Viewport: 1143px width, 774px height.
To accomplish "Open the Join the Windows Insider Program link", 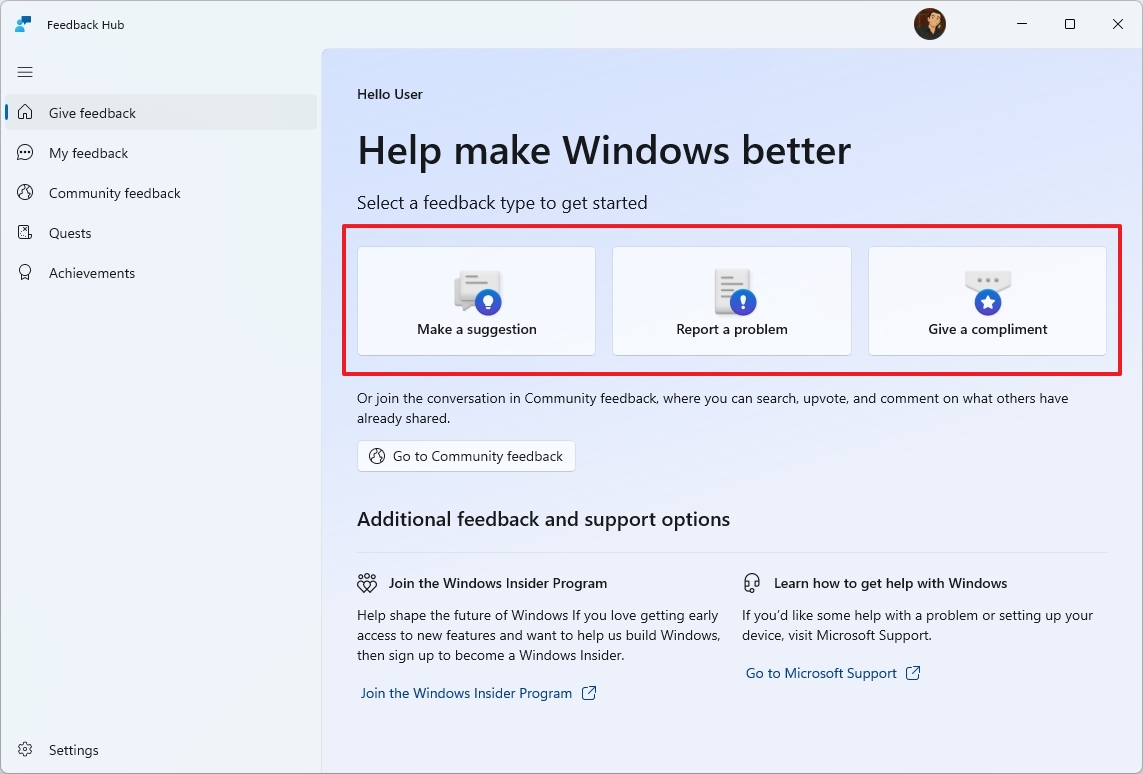I will pos(468,692).
